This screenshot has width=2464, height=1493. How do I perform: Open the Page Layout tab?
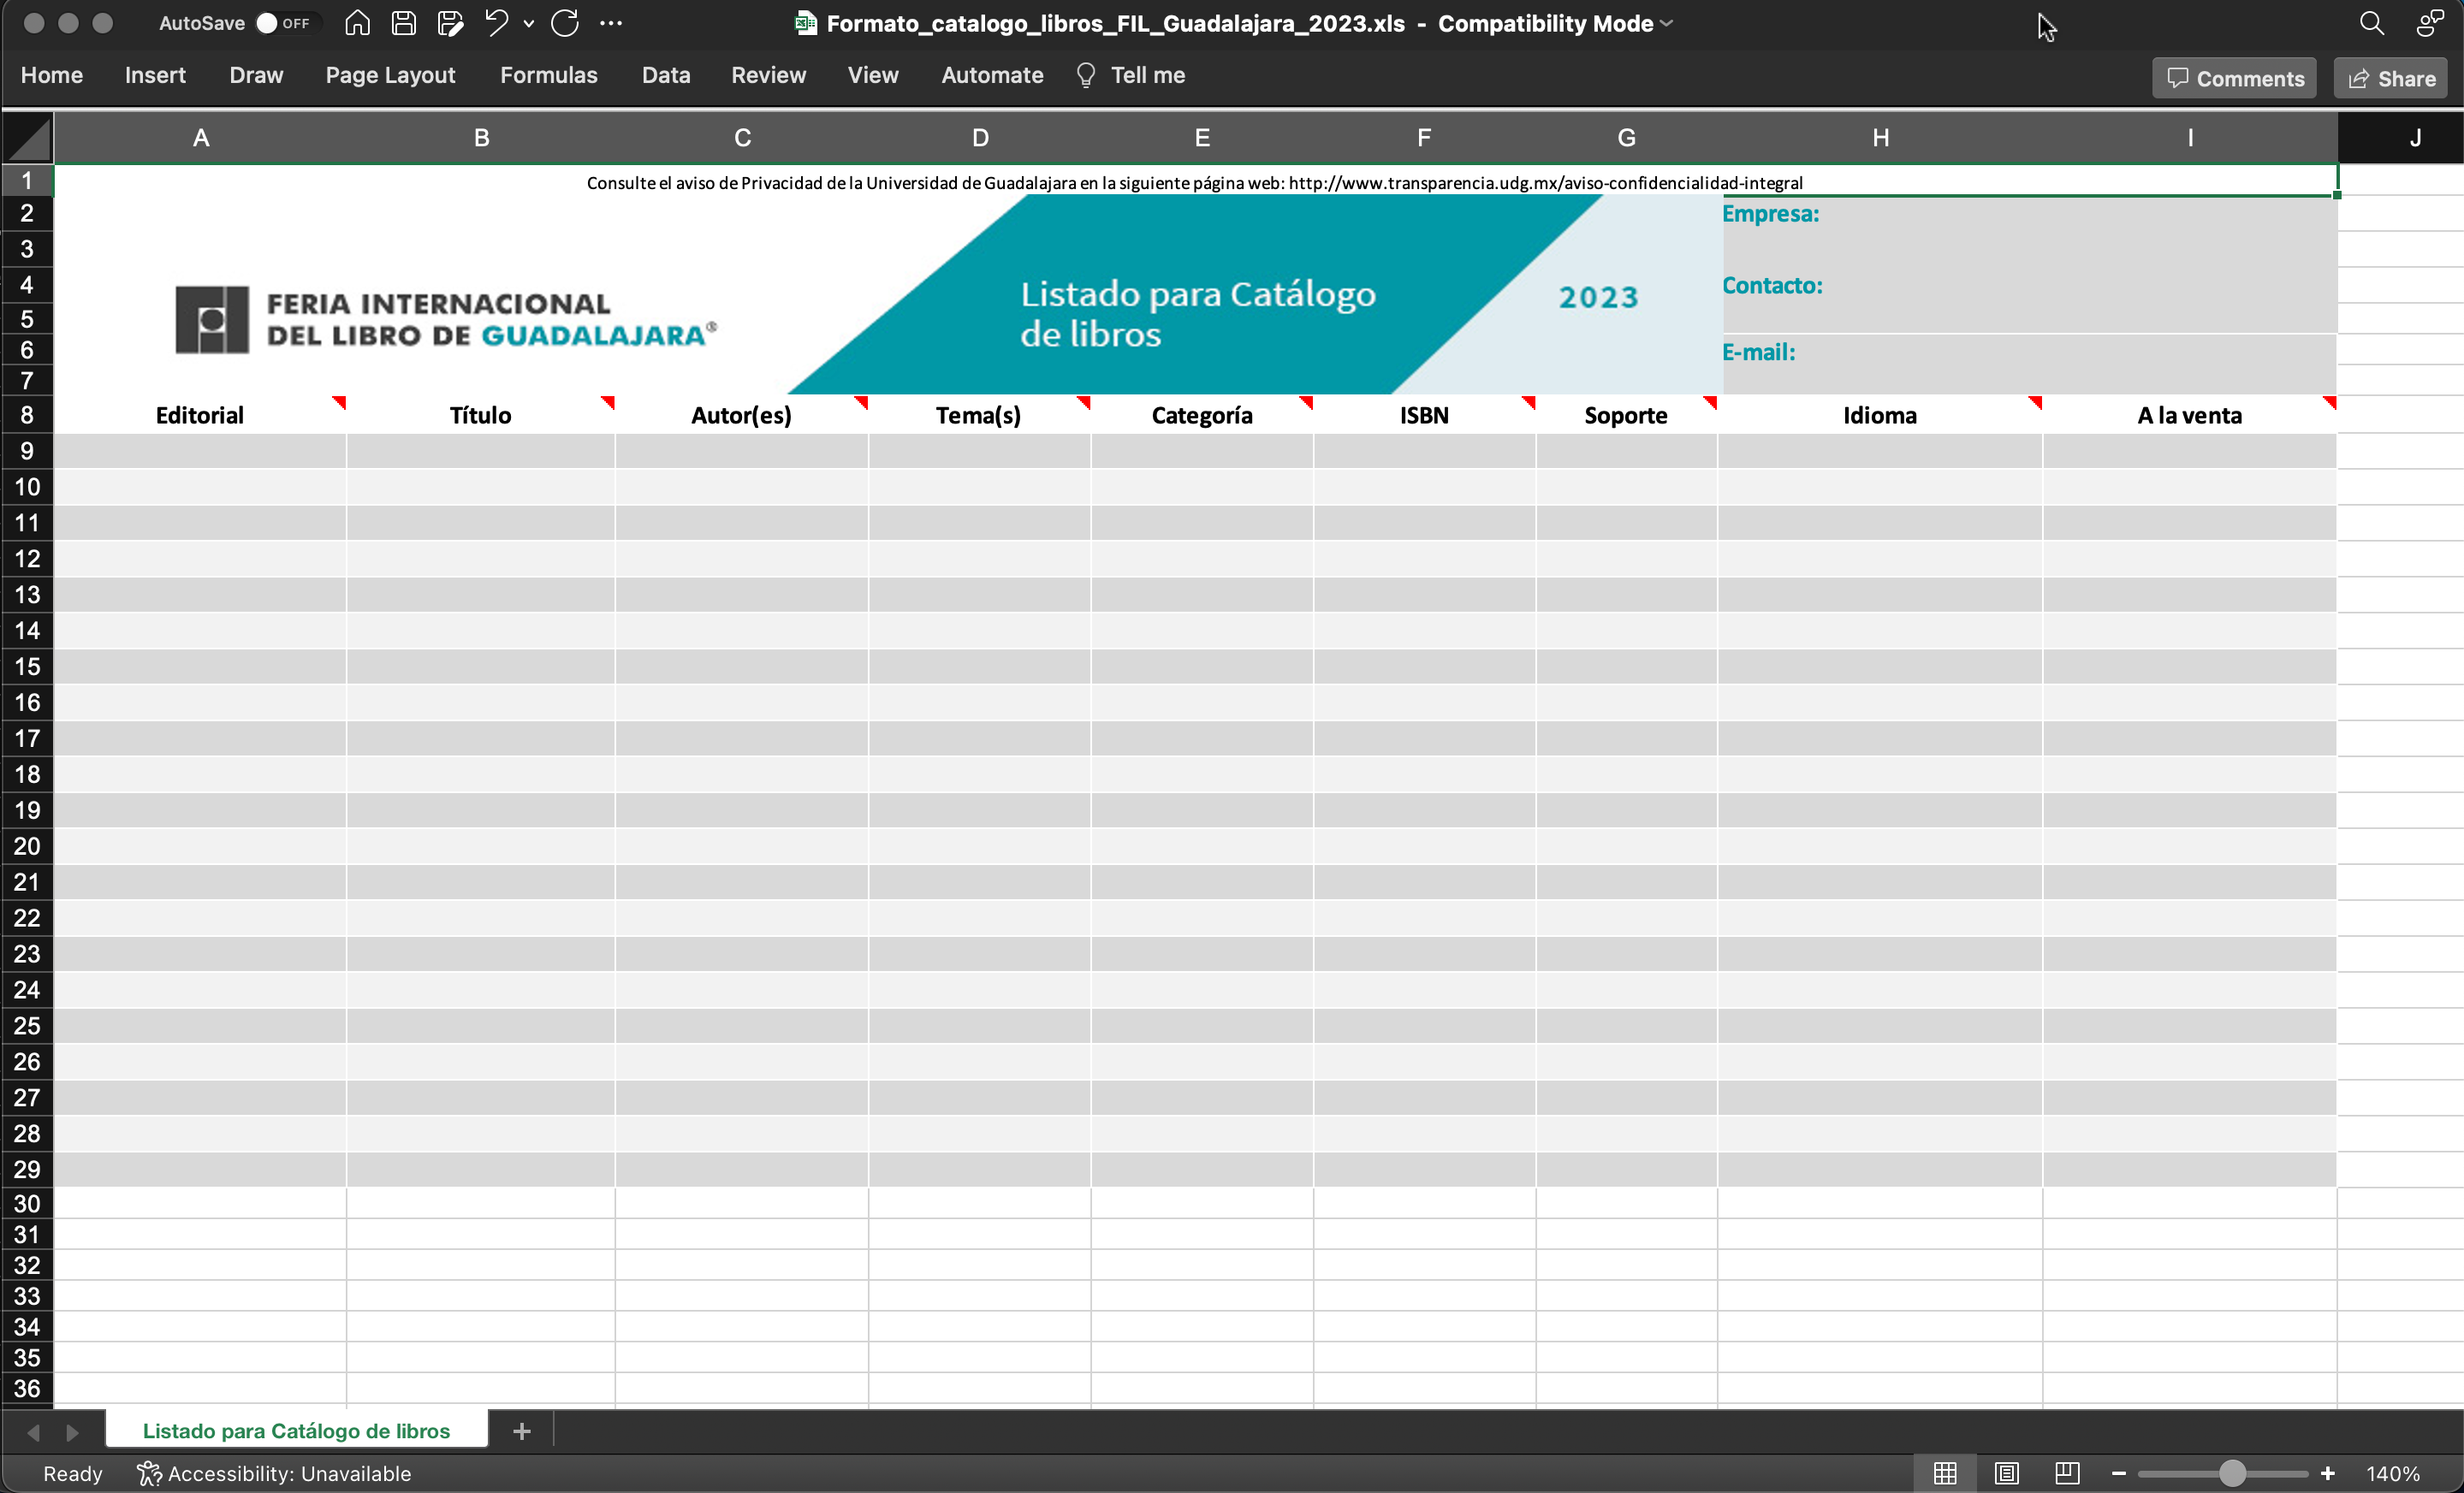tap(390, 75)
